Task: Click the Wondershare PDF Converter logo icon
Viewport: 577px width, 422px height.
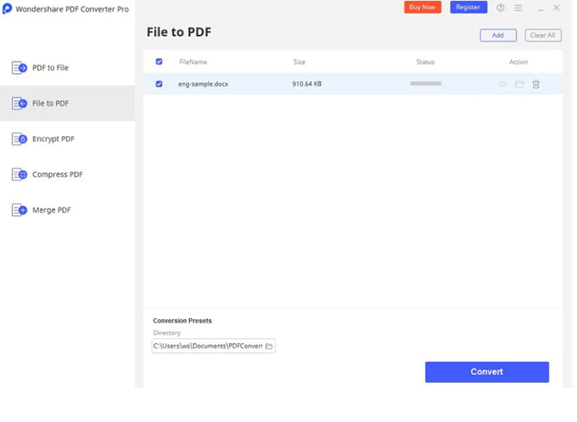Action: pyautogui.click(x=7, y=8)
